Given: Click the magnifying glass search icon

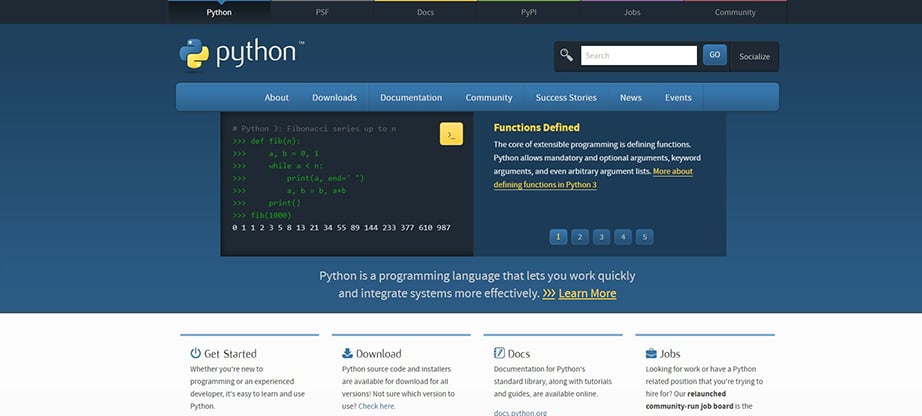Looking at the screenshot, I should coord(566,55).
